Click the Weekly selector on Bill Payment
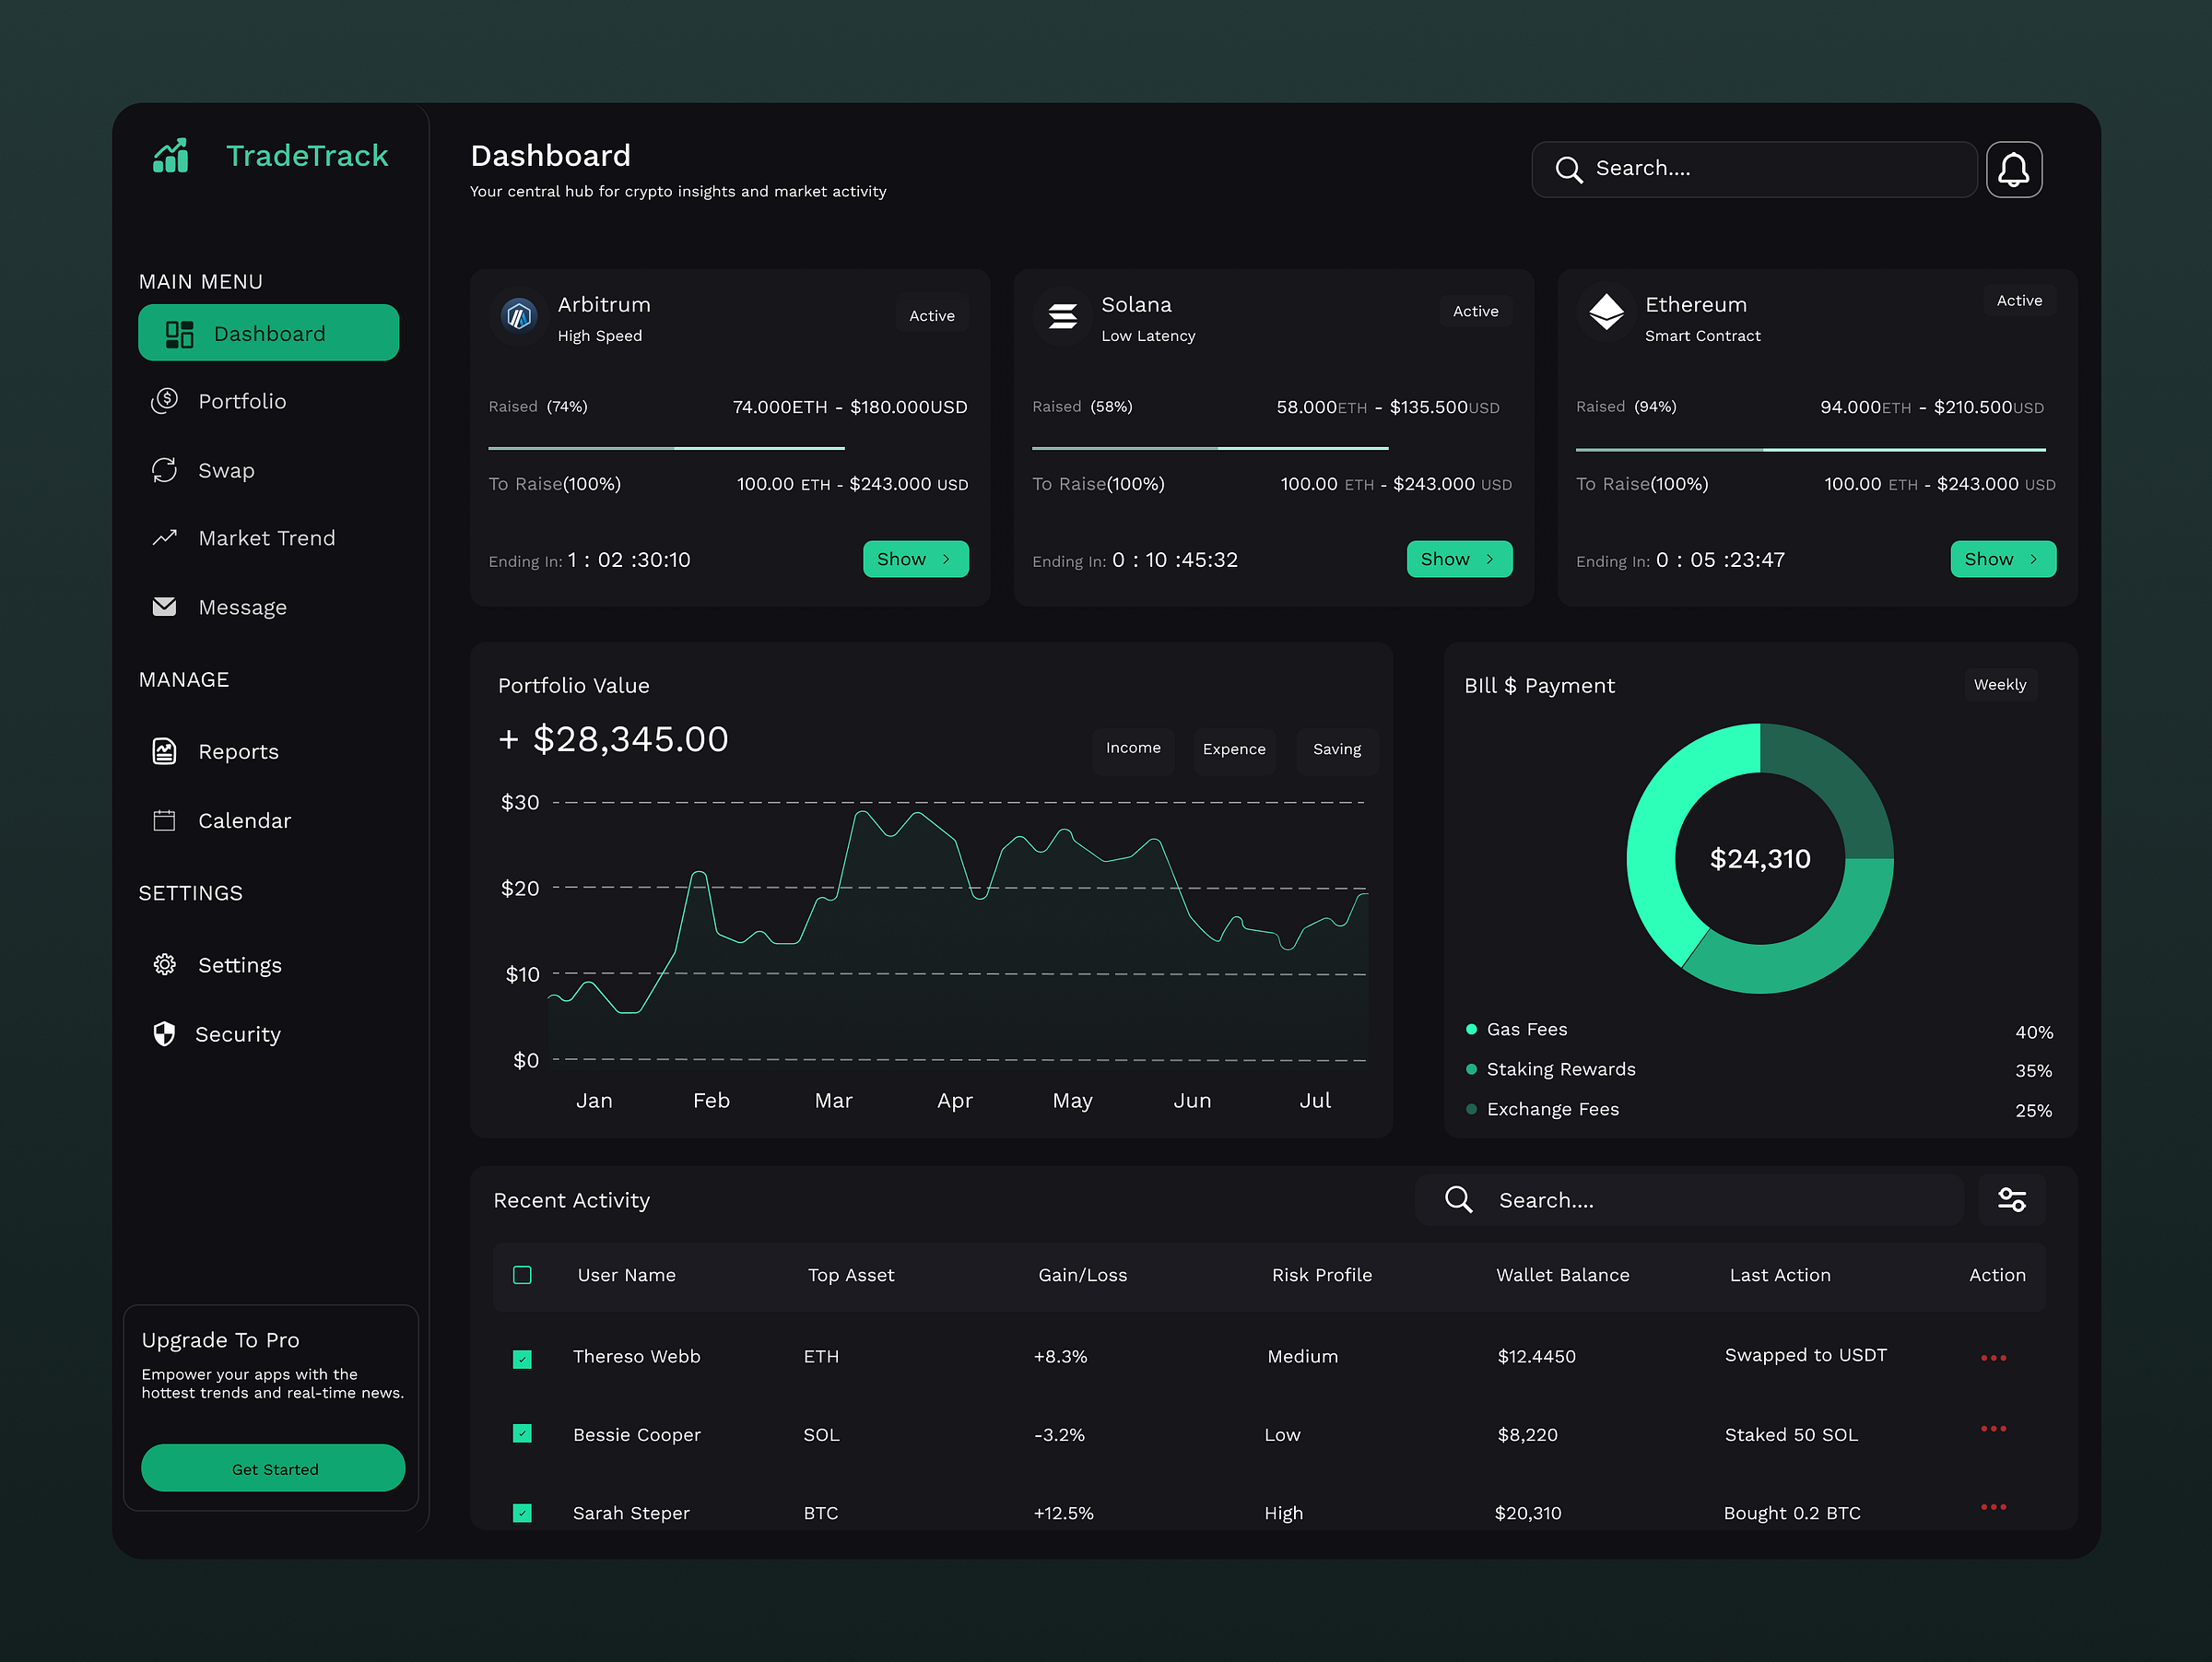This screenshot has width=2212, height=1662. click(x=2000, y=685)
